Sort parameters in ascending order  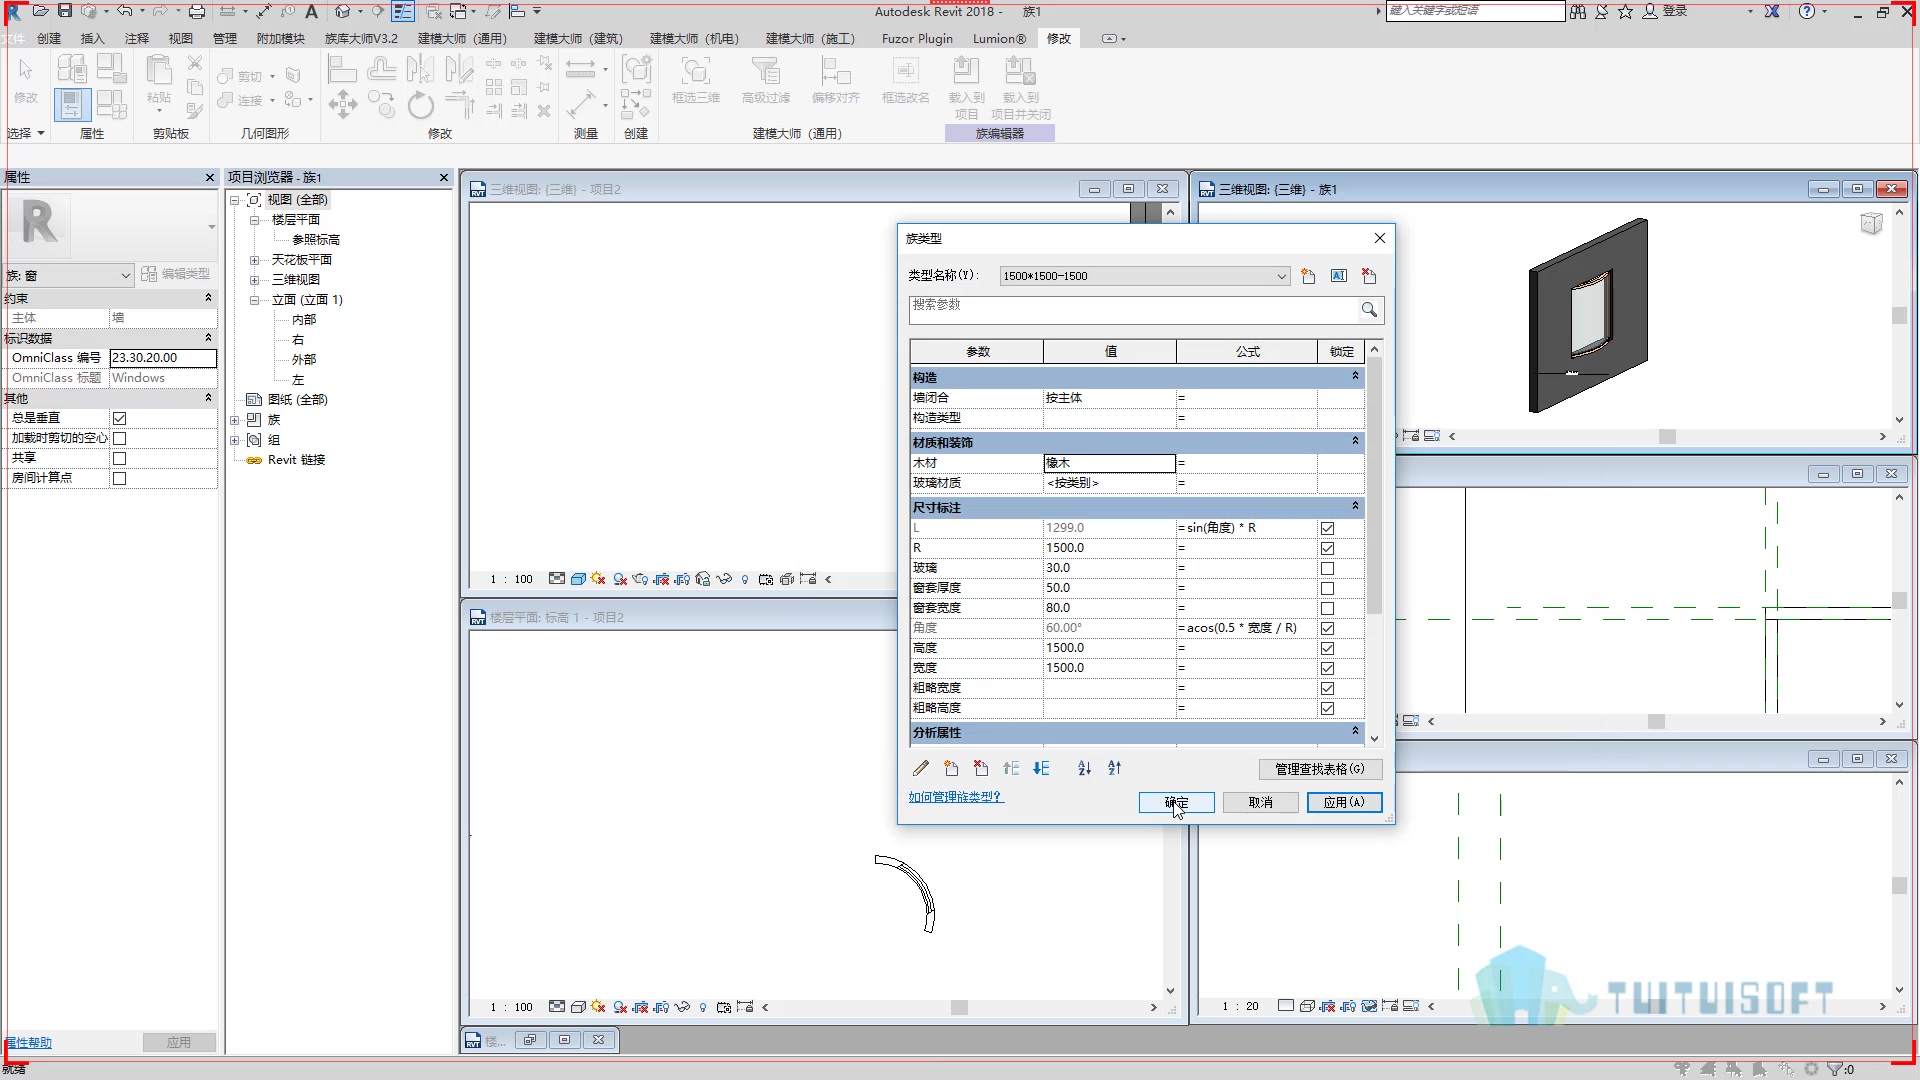(x=1085, y=768)
